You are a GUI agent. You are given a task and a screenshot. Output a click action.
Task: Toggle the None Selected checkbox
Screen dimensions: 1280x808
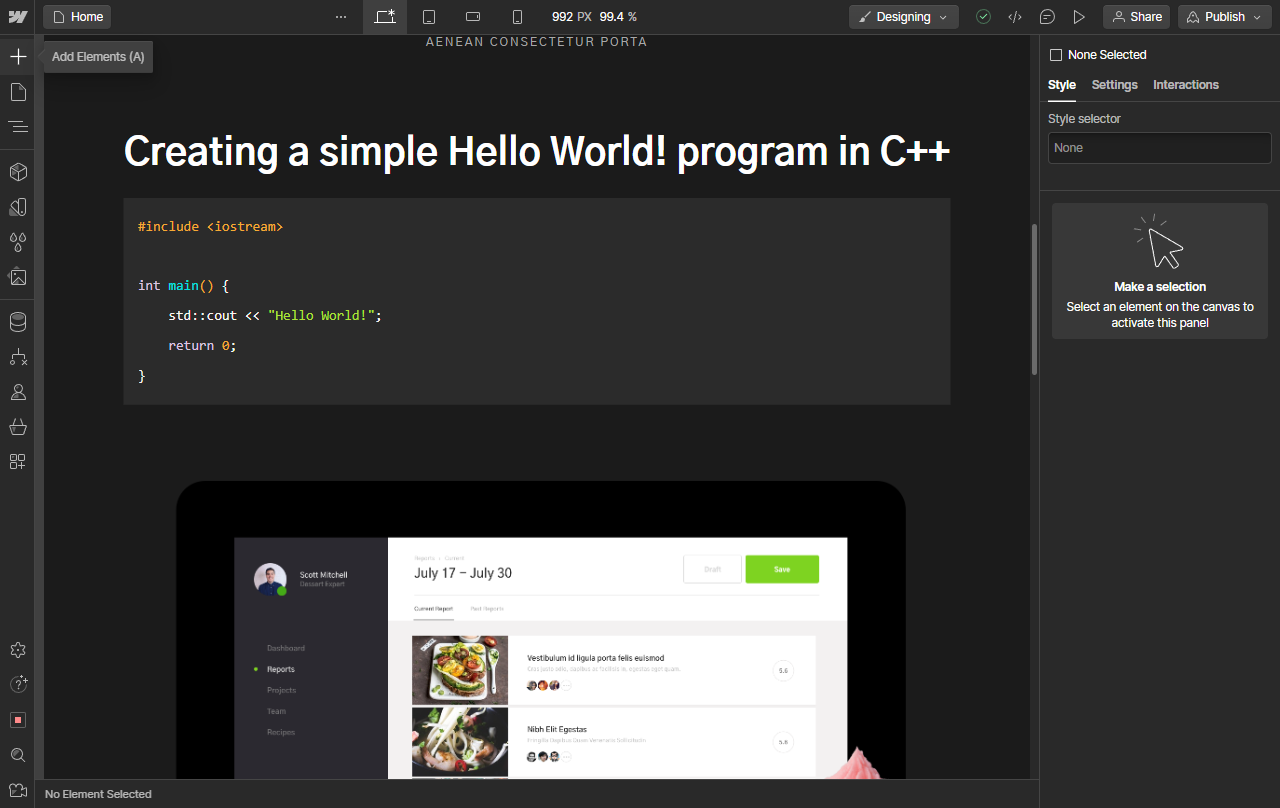pyautogui.click(x=1056, y=55)
